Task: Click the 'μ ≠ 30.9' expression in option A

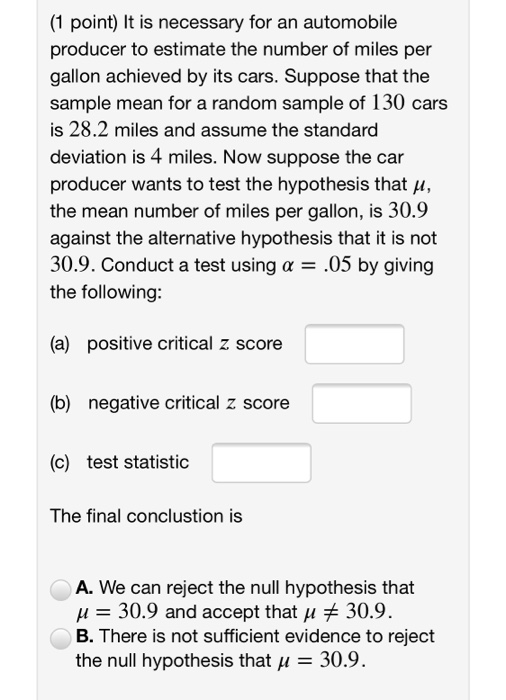Action: pyautogui.click(x=347, y=612)
